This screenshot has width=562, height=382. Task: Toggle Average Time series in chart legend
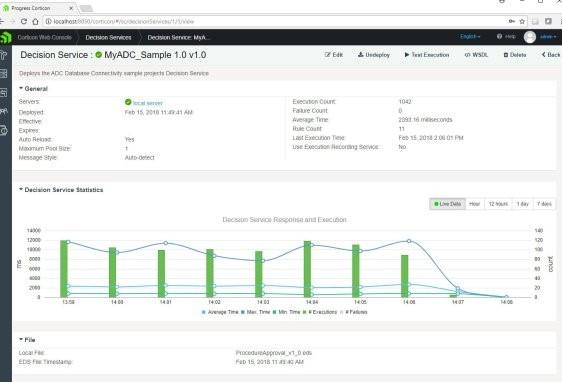tap(220, 312)
